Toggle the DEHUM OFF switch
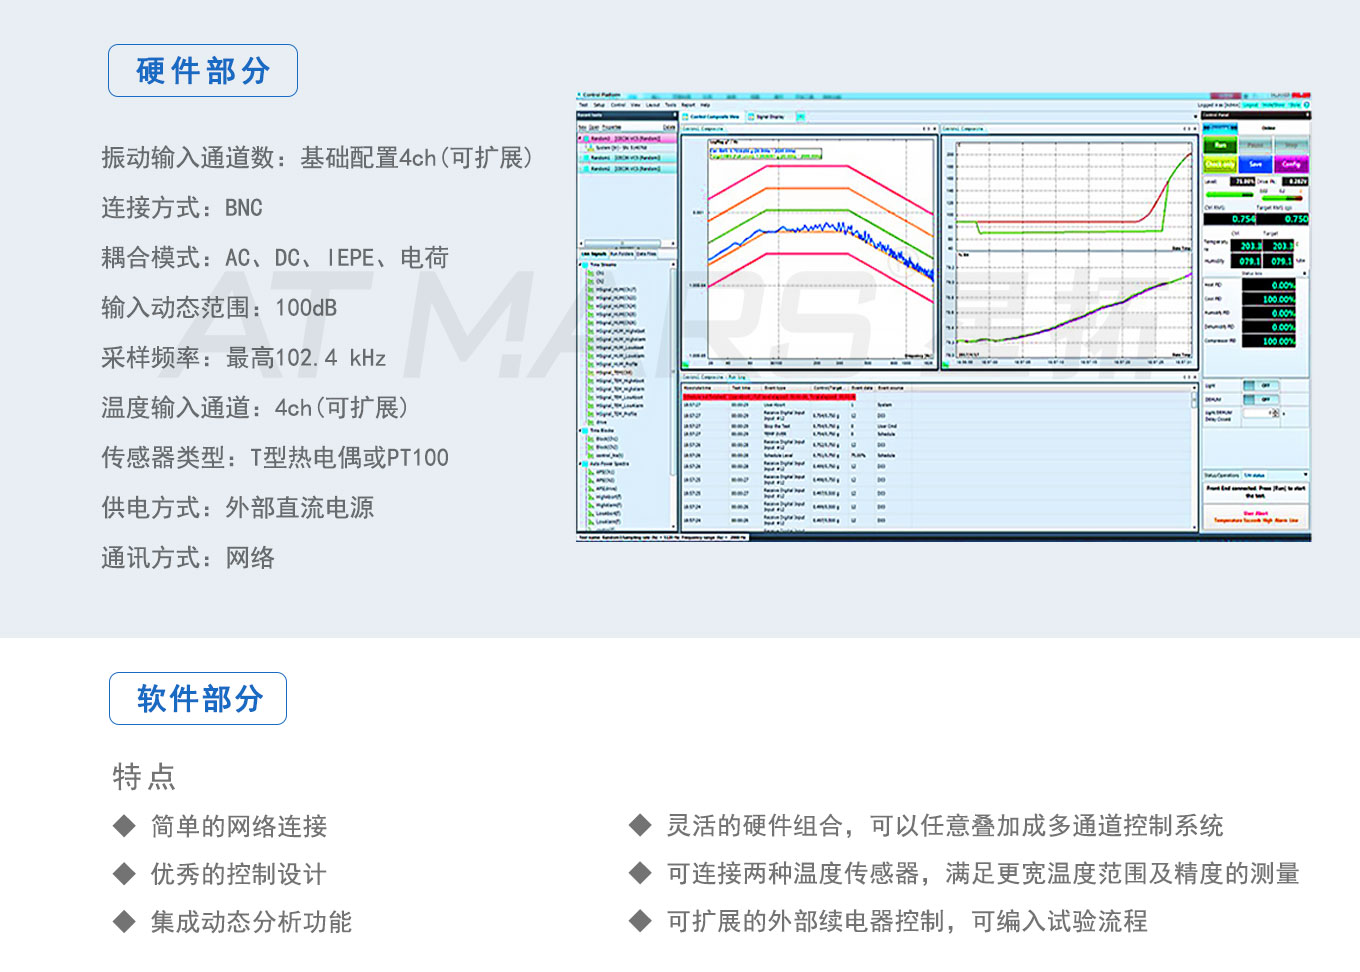Image resolution: width=1360 pixels, height=972 pixels. pyautogui.click(x=1261, y=400)
